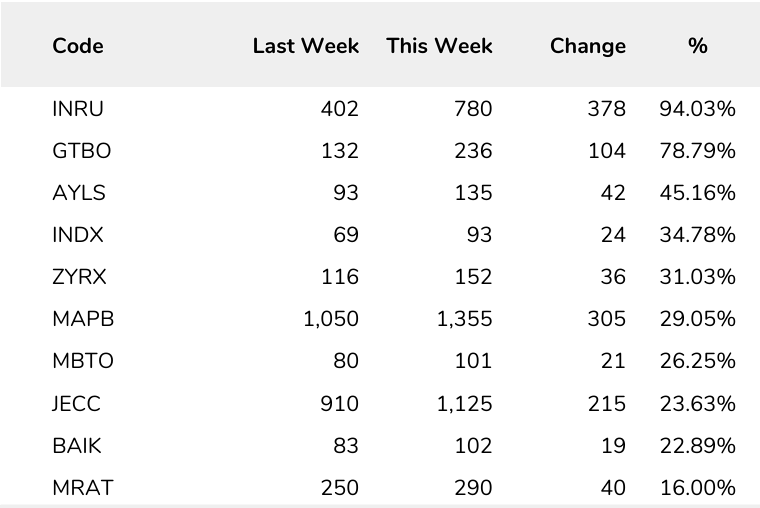The height and width of the screenshot is (508, 760).
Task: Select the Change column header
Action: (587, 46)
